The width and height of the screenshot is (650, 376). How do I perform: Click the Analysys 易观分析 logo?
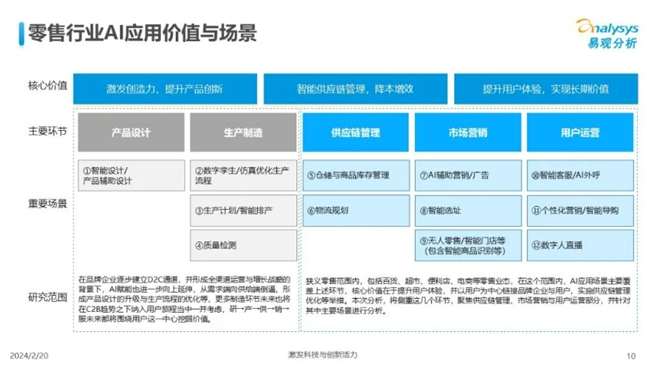pos(607,34)
